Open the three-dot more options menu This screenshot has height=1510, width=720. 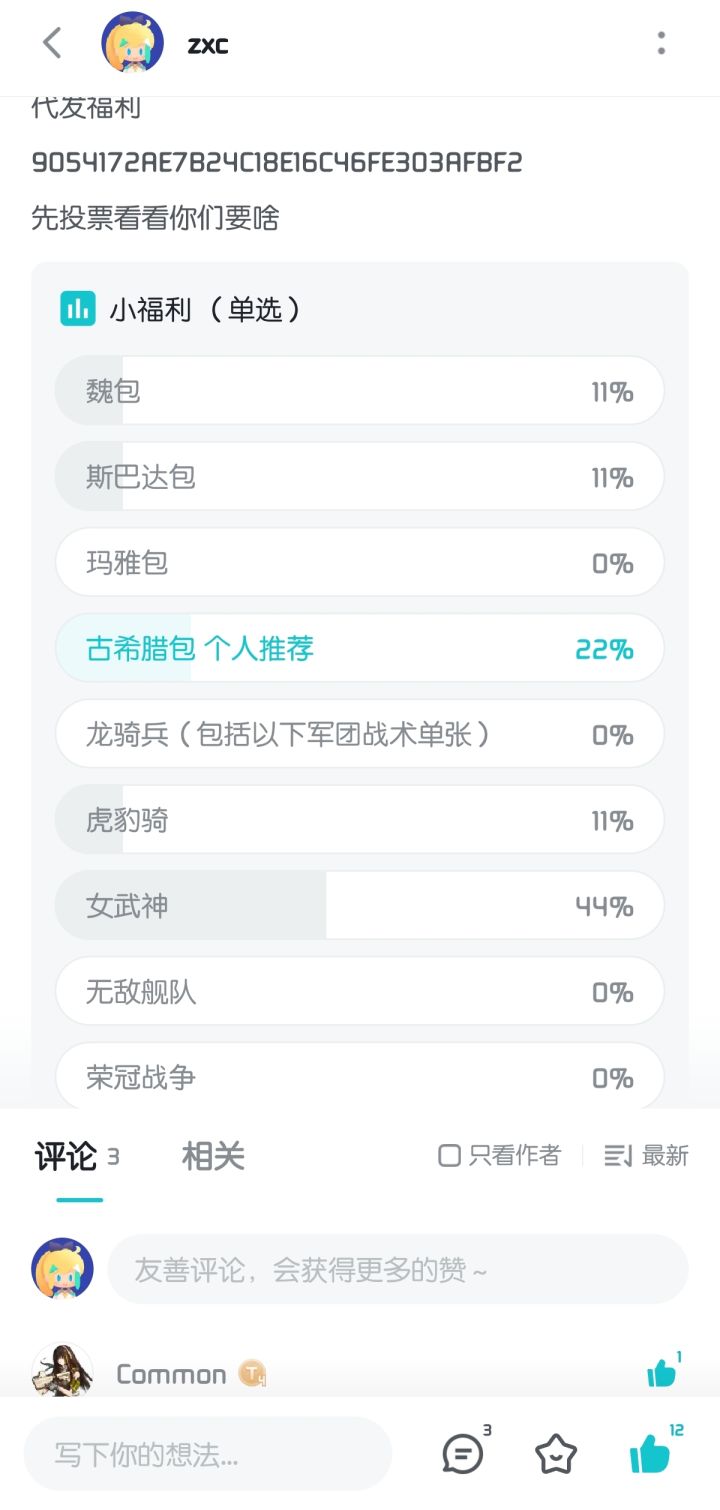[661, 43]
